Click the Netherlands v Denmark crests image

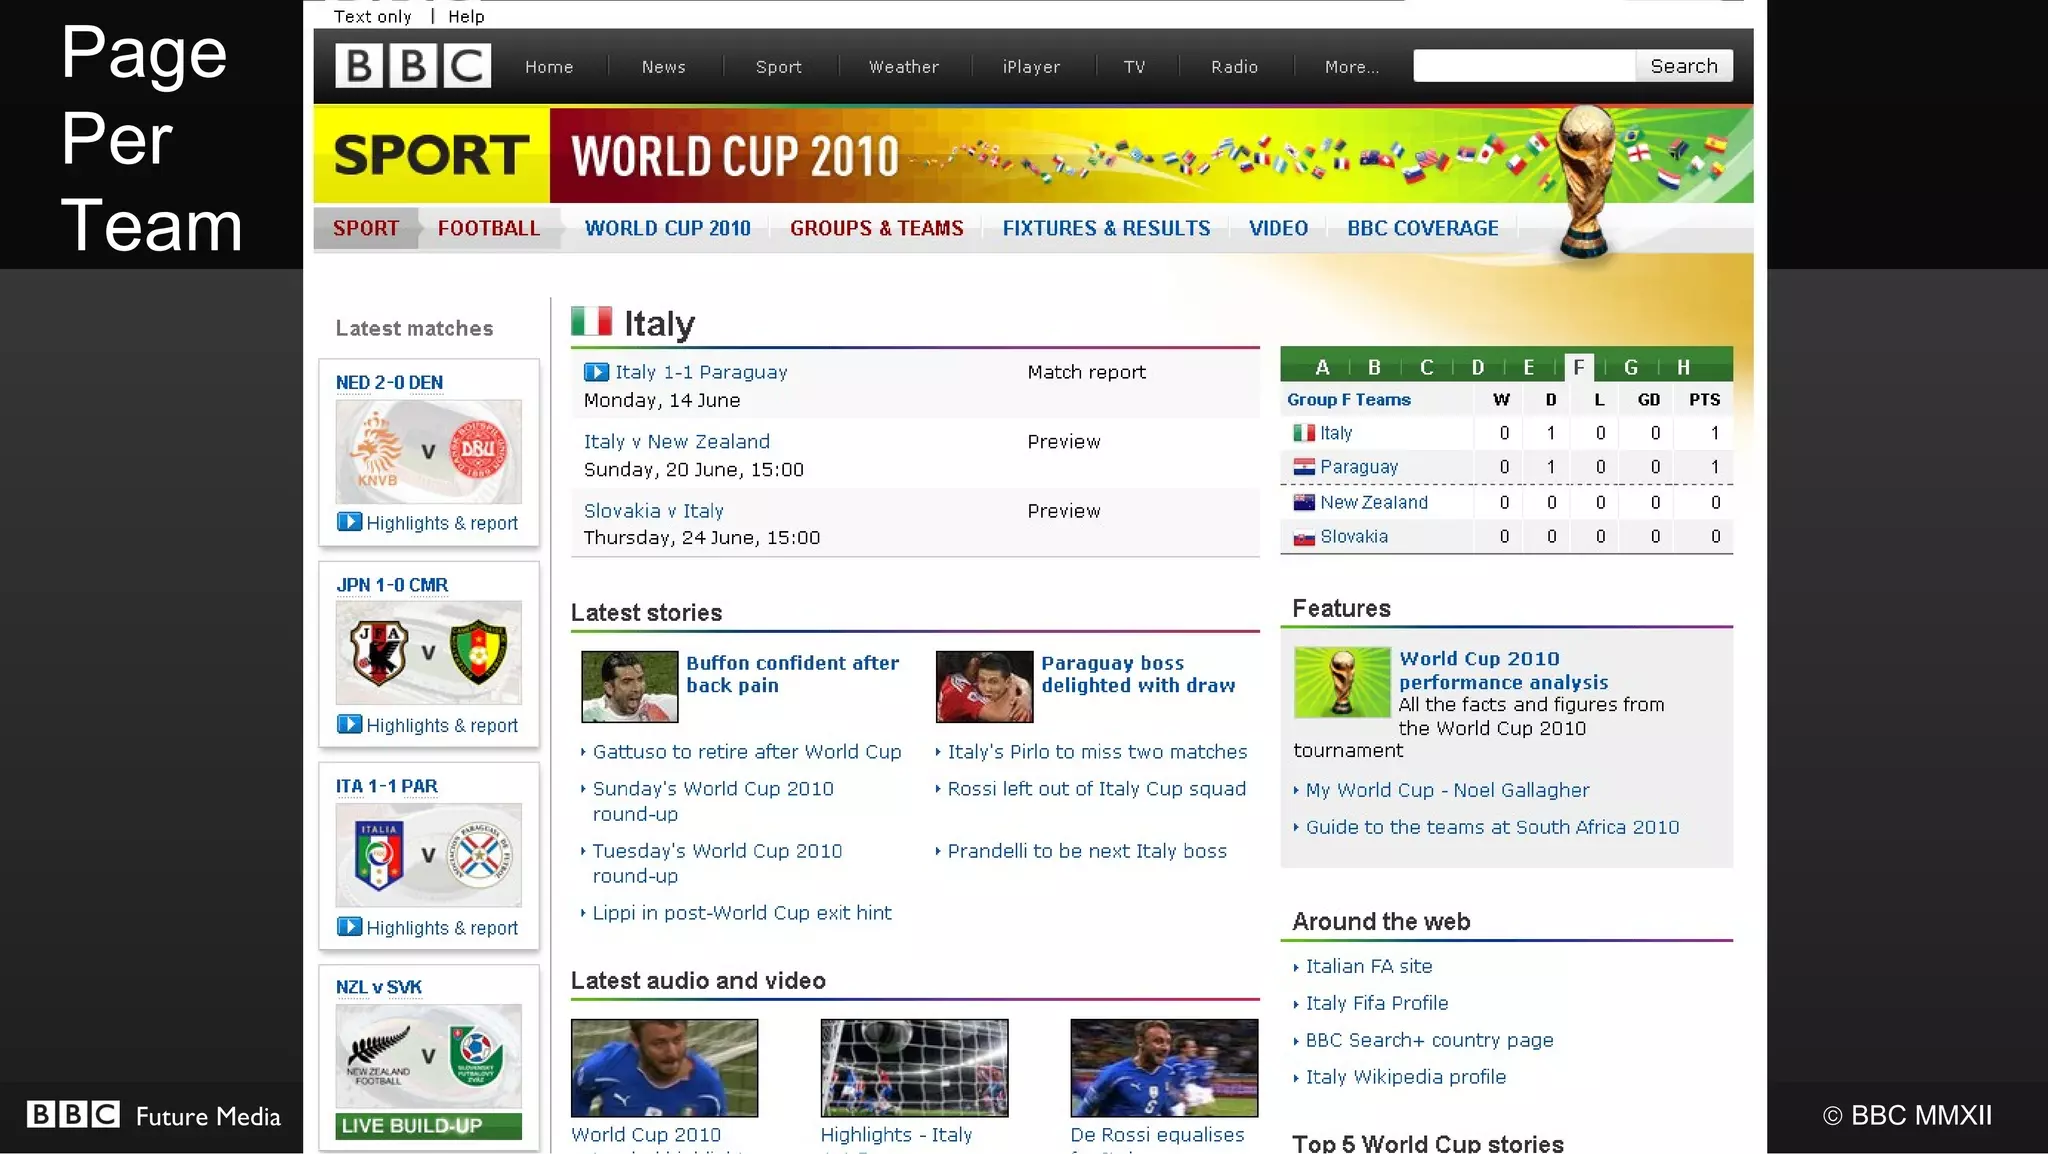(428, 452)
